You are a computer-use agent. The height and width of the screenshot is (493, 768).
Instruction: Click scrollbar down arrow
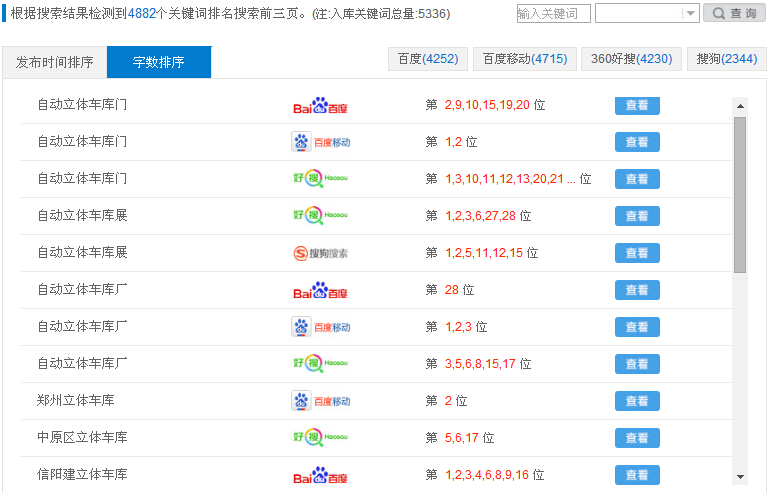click(740, 476)
